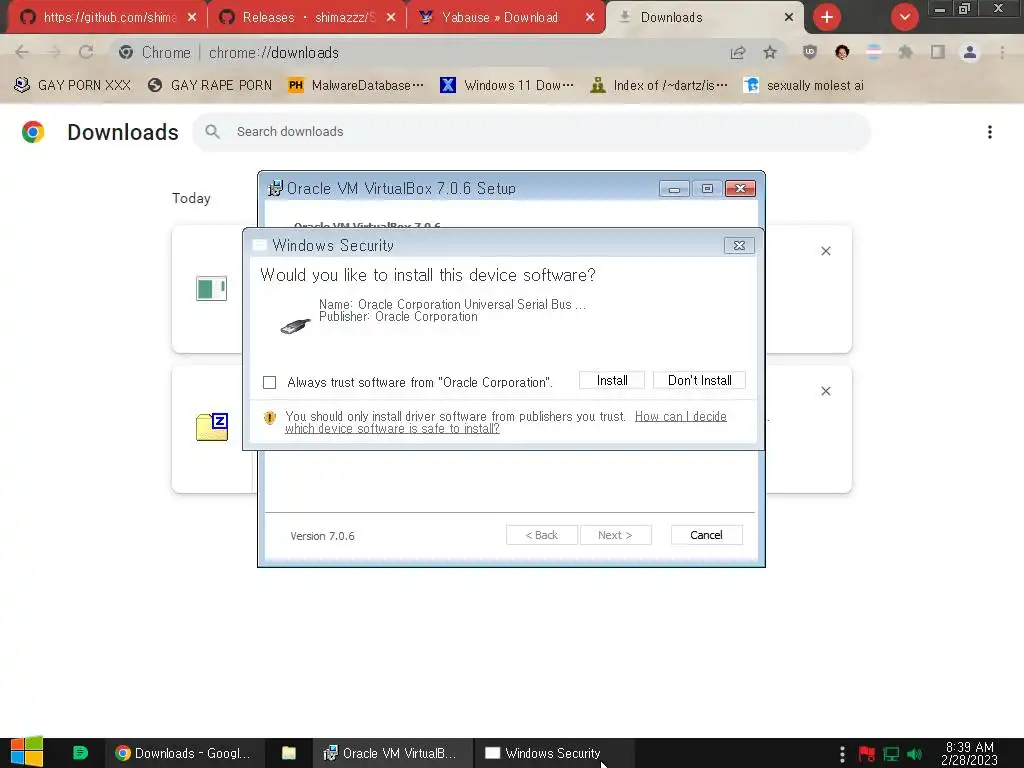Image resolution: width=1024 pixels, height=768 pixels.
Task: Go back in Chrome
Action: tap(22, 52)
